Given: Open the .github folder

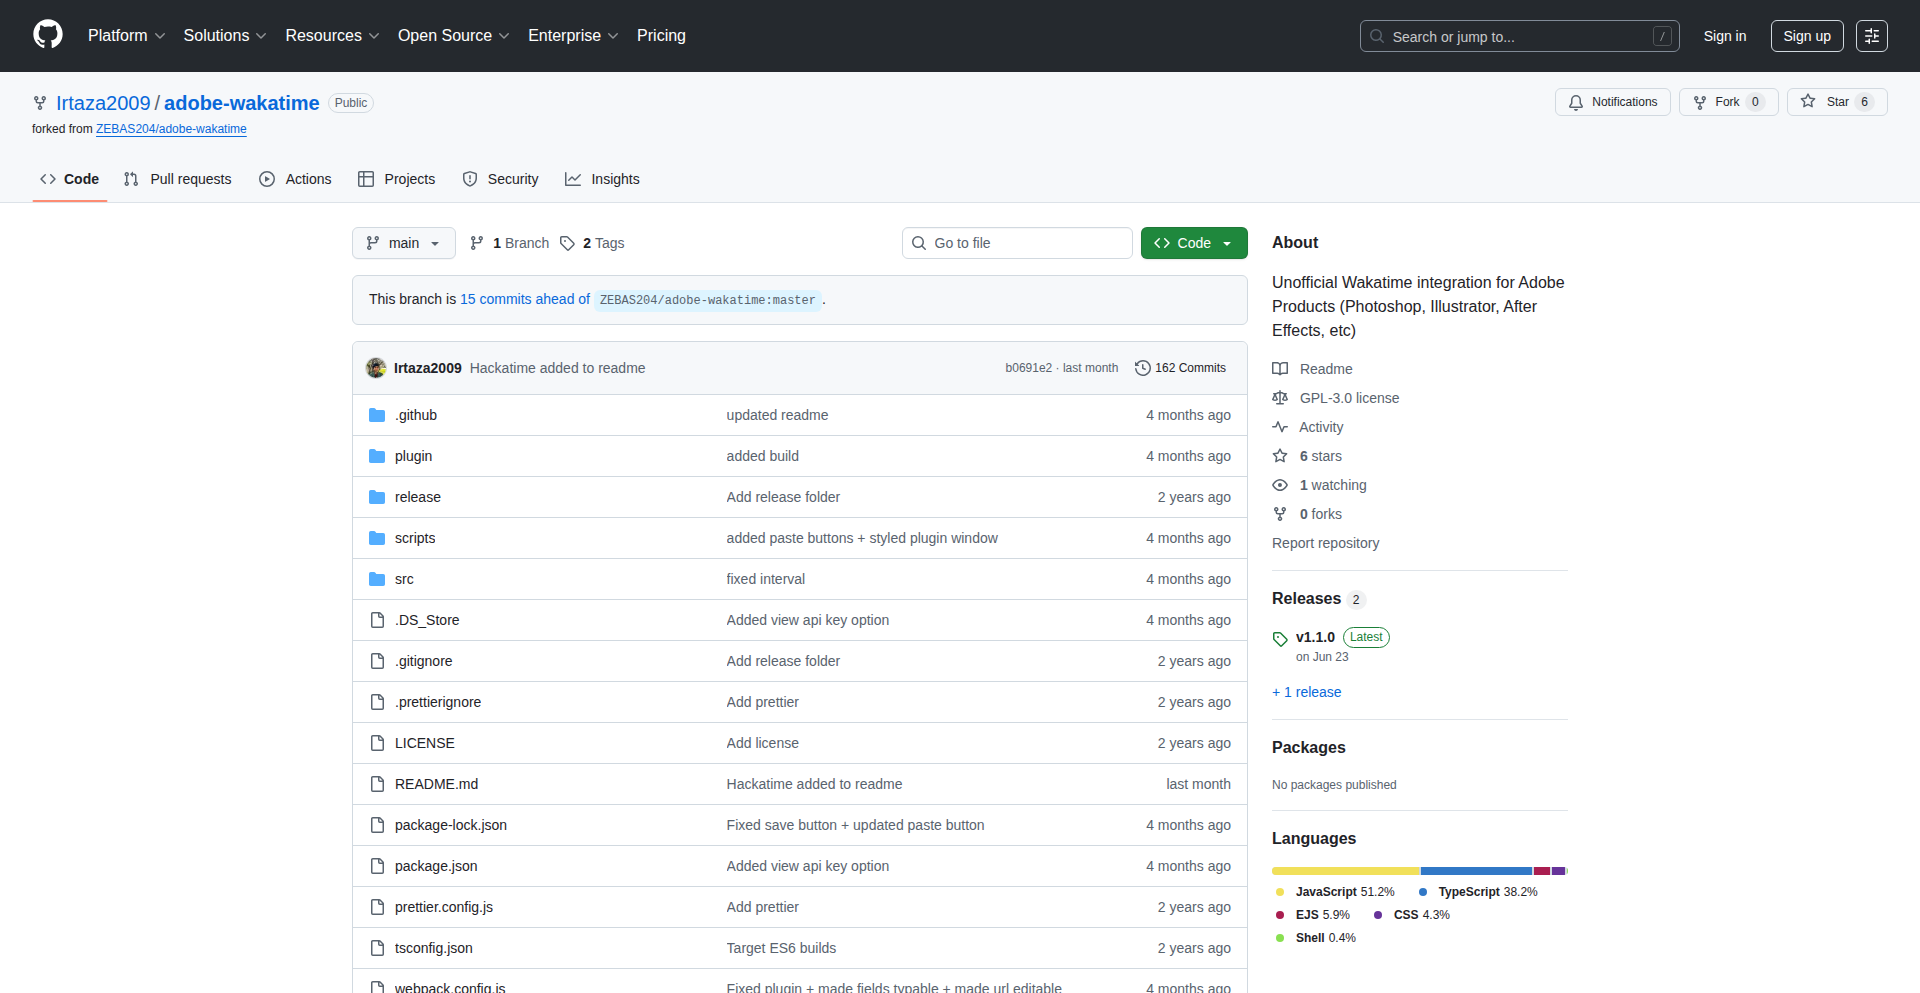Looking at the screenshot, I should pyautogui.click(x=415, y=415).
